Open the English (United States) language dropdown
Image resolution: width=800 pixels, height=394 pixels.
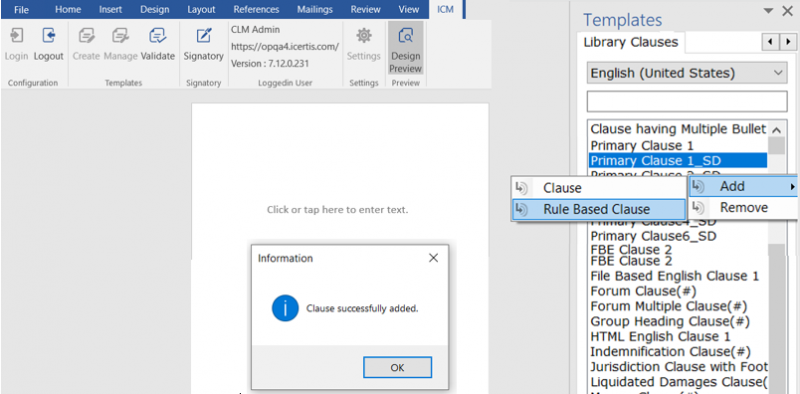click(x=687, y=73)
